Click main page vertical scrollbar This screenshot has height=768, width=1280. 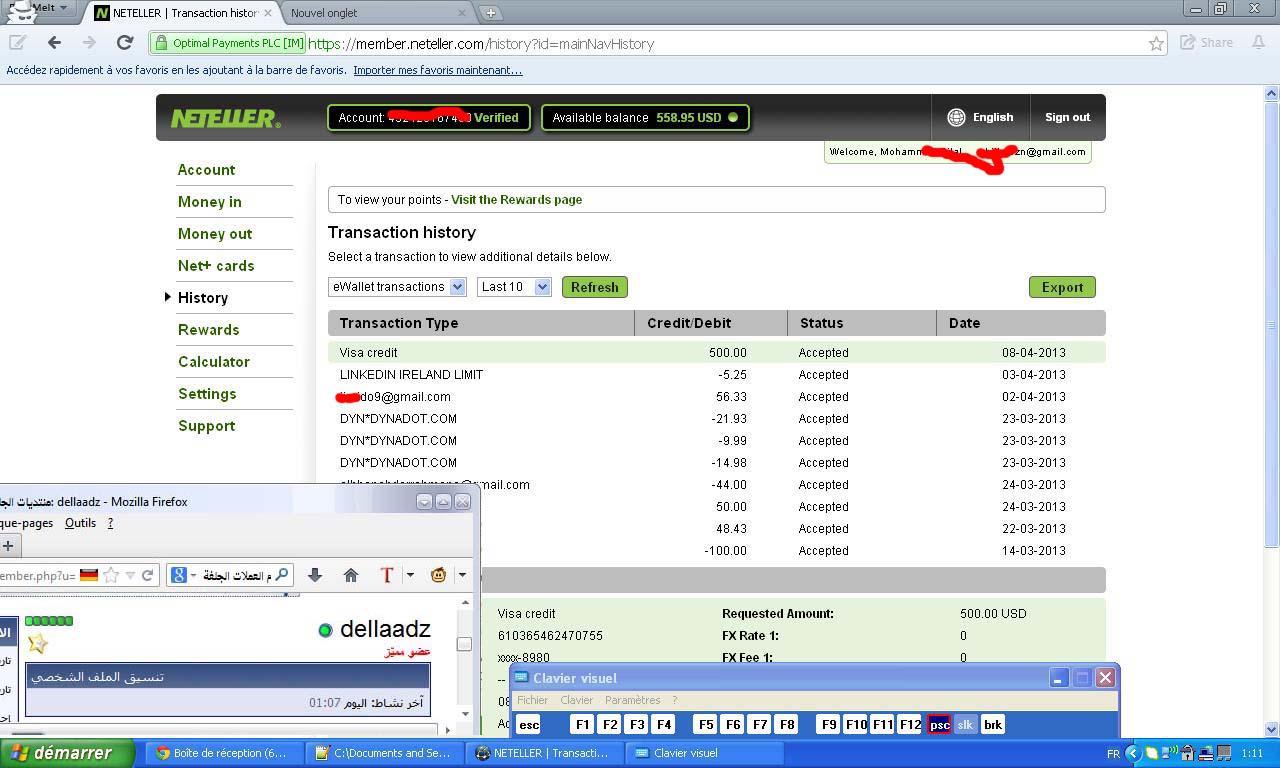click(1272, 323)
